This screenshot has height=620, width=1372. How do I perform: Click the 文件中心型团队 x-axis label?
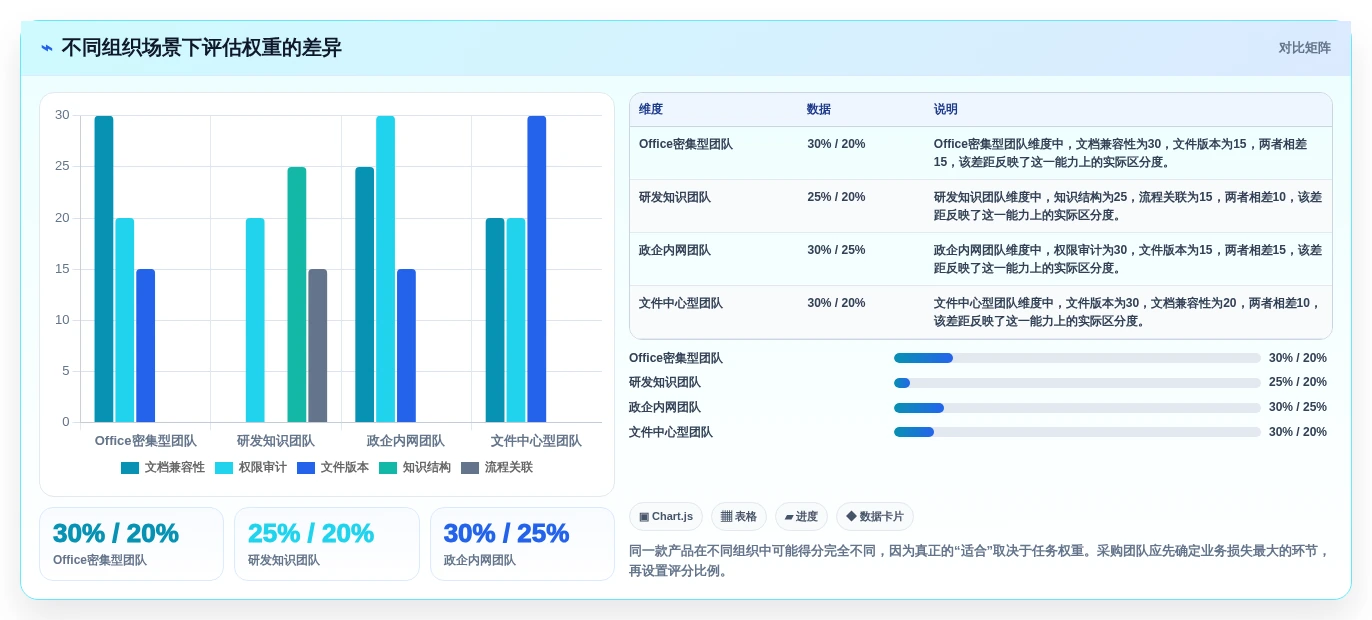coord(536,441)
